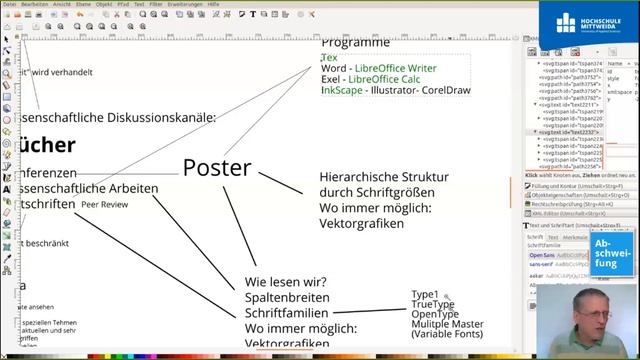This screenshot has width=640, height=360.
Task: Expand XML-Editor panel header
Action: [580, 213]
